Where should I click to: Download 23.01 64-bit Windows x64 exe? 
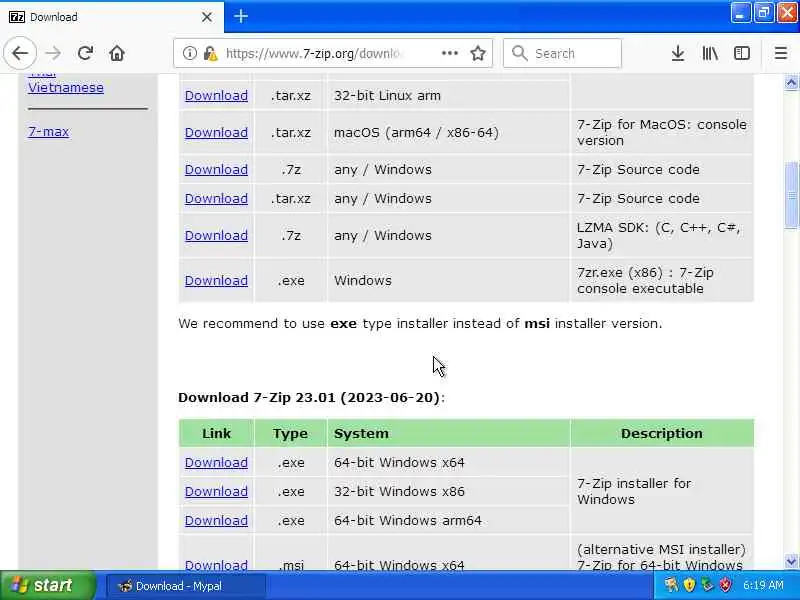click(216, 462)
